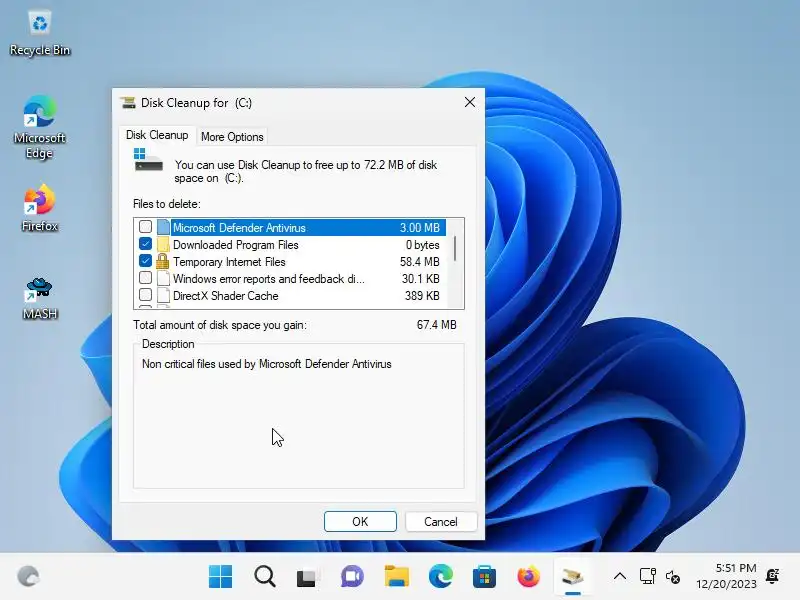Switch to the More Options tab
The image size is (800, 600).
[x=232, y=137]
